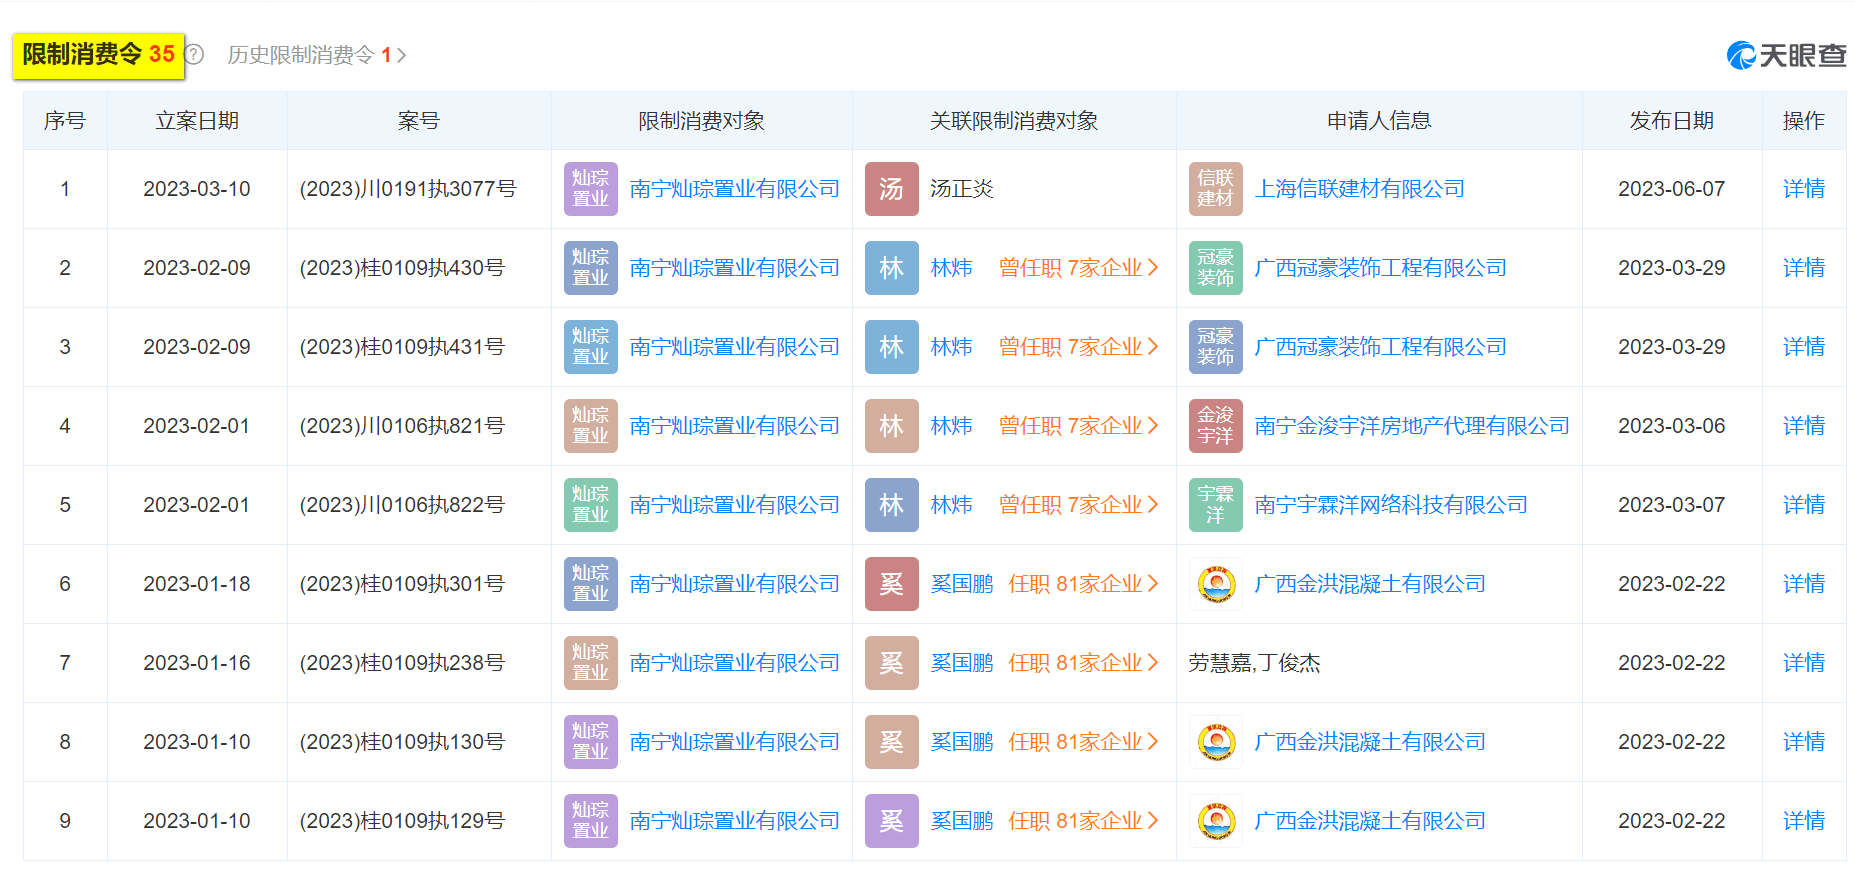1855x869 pixels.
Task: Open 南宁宇霖洋网络科技有限公司 link
Action: coord(1391,505)
